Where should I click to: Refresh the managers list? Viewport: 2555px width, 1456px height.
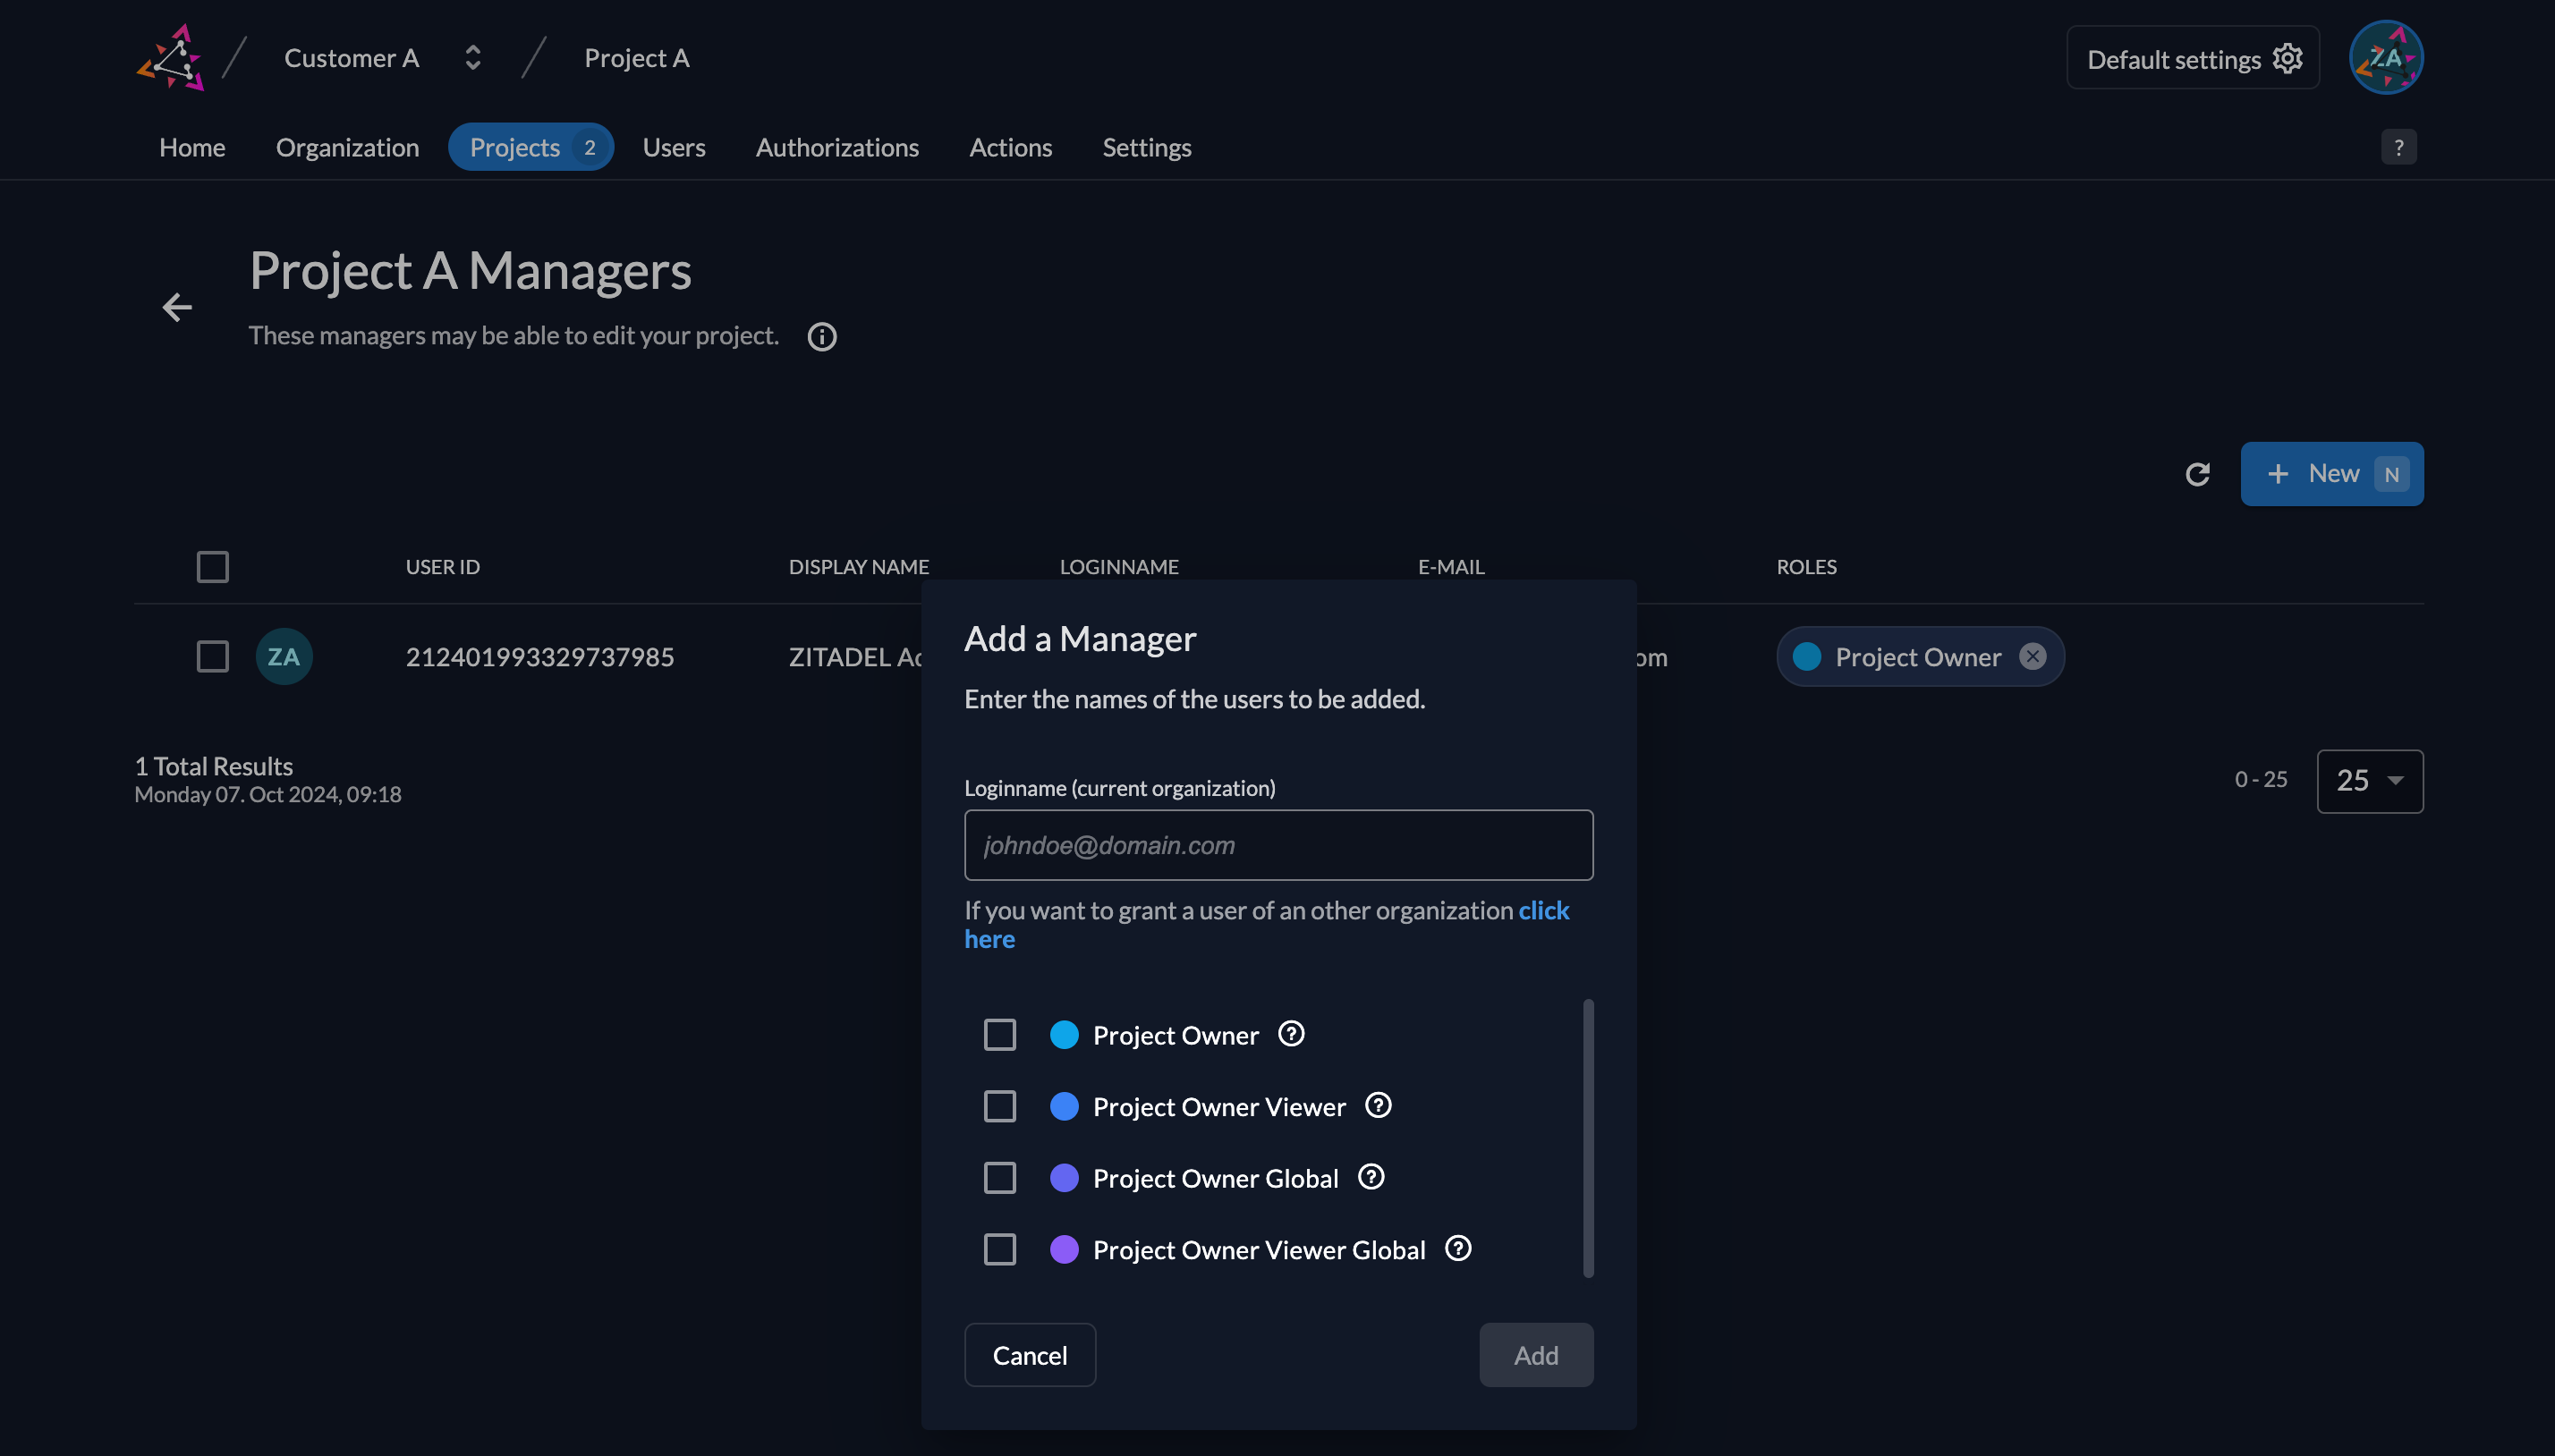(2197, 474)
